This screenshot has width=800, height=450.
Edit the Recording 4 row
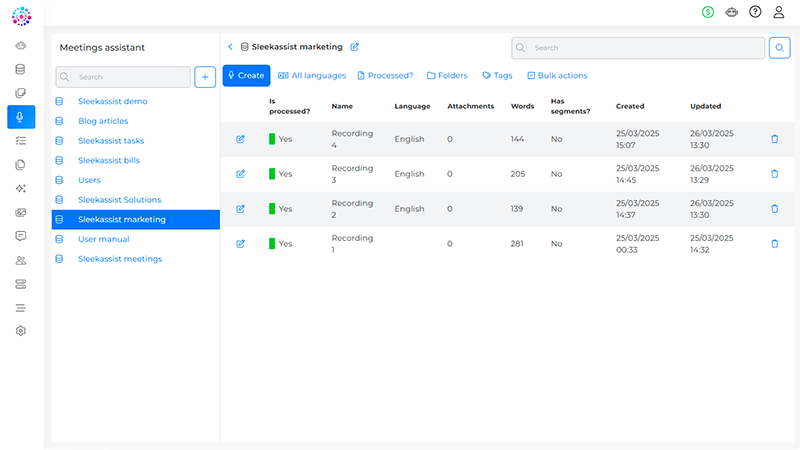[240, 139]
